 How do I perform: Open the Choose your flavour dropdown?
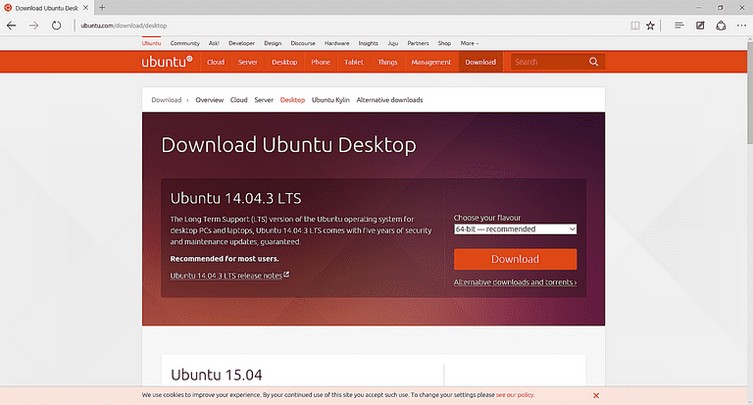[x=515, y=229]
